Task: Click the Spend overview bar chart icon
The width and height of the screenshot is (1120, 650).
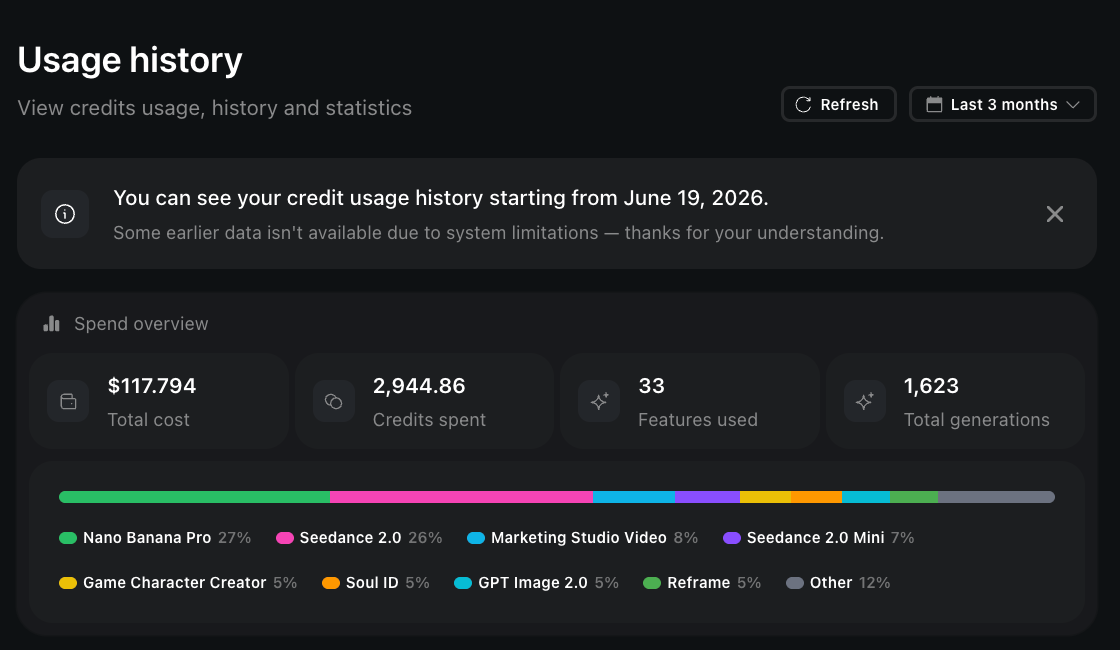Action: 51,324
